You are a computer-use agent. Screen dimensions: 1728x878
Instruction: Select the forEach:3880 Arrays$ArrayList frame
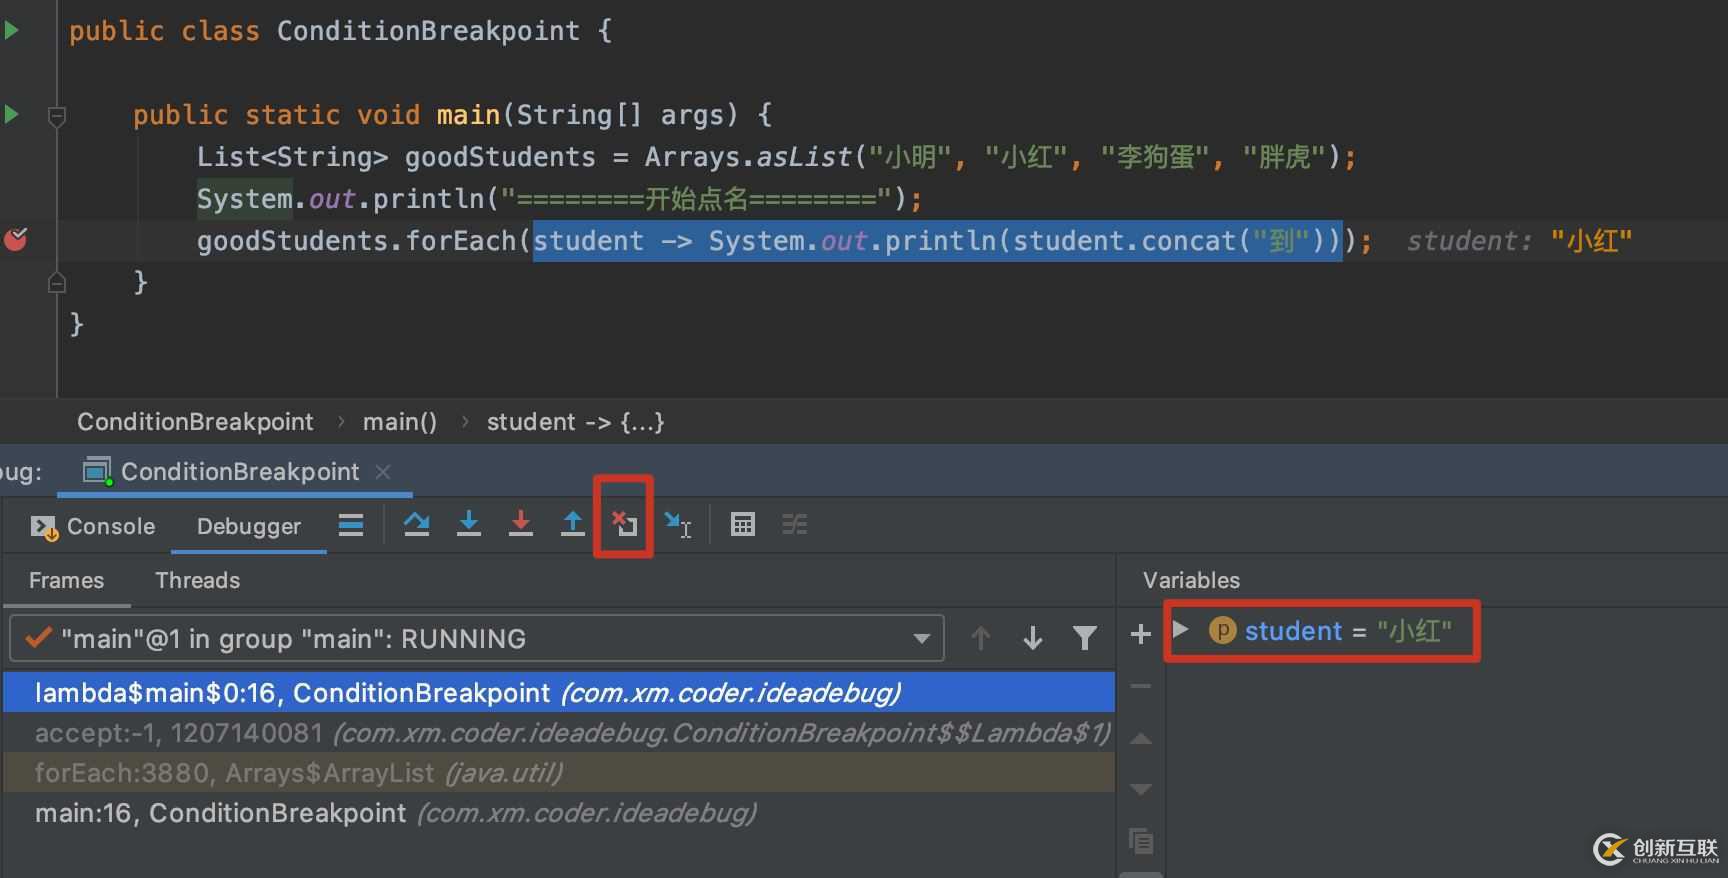click(x=559, y=773)
